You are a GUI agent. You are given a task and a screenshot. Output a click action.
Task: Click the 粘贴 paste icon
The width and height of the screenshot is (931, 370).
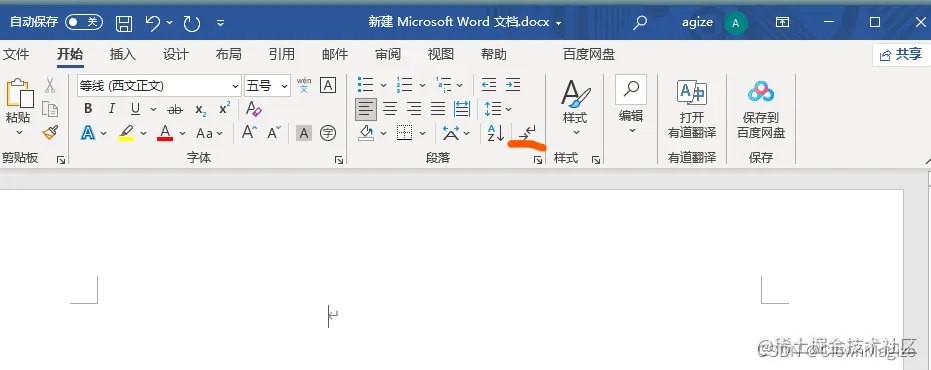click(20, 94)
